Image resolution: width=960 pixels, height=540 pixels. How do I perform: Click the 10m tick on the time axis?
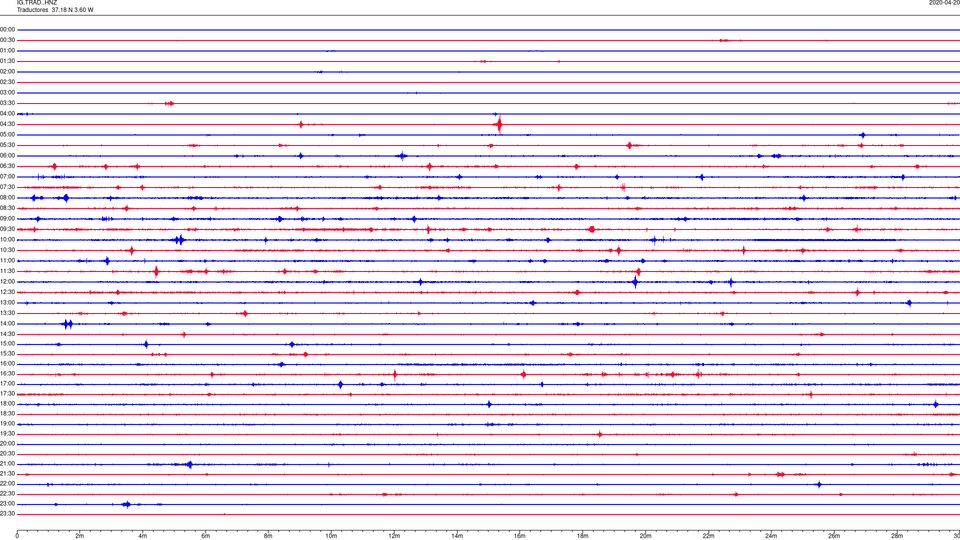tap(331, 536)
